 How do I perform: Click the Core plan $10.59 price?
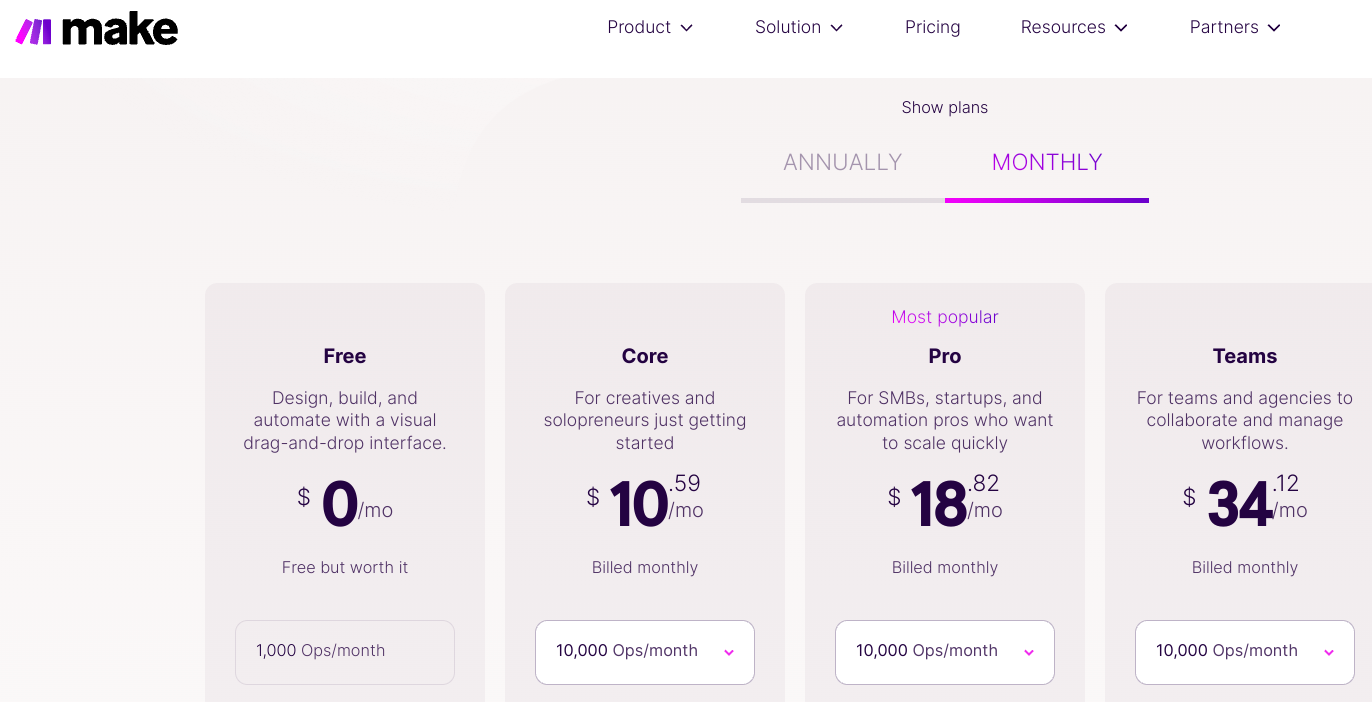(x=645, y=501)
